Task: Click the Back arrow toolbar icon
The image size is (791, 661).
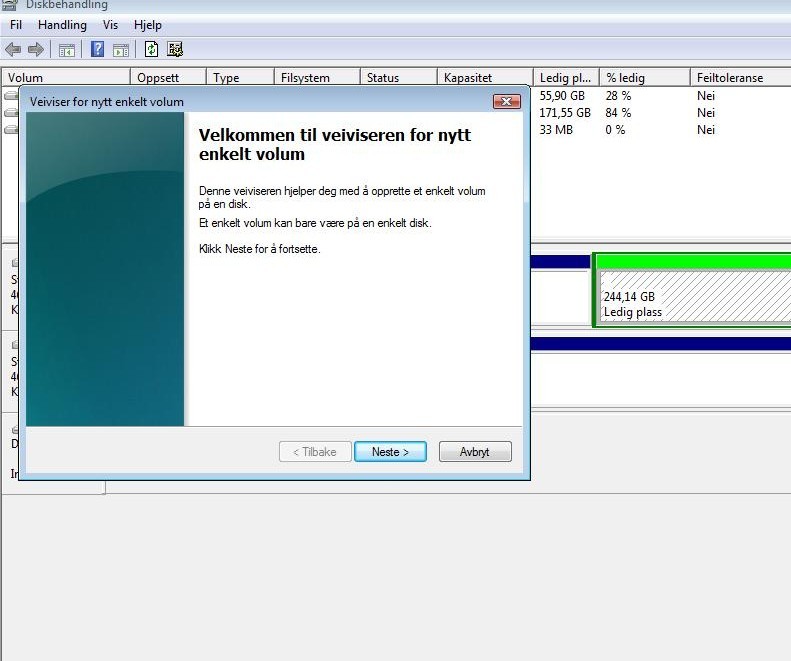Action: (x=13, y=49)
